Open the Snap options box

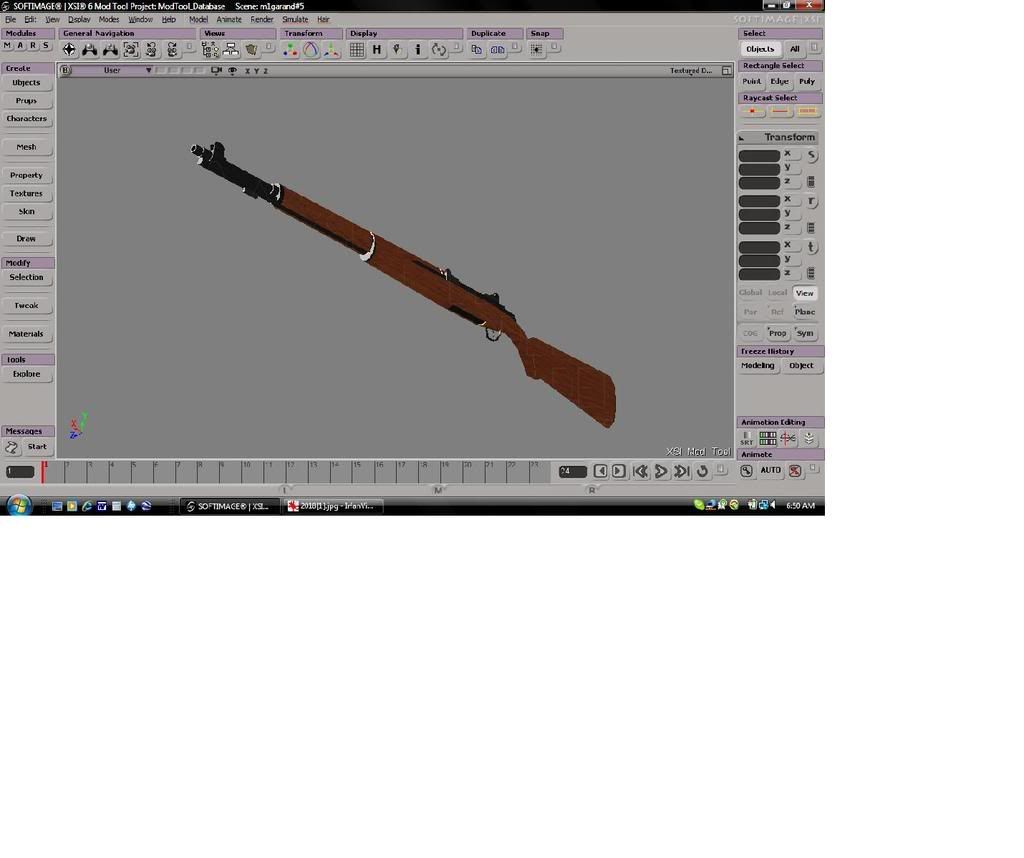pyautogui.click(x=554, y=48)
